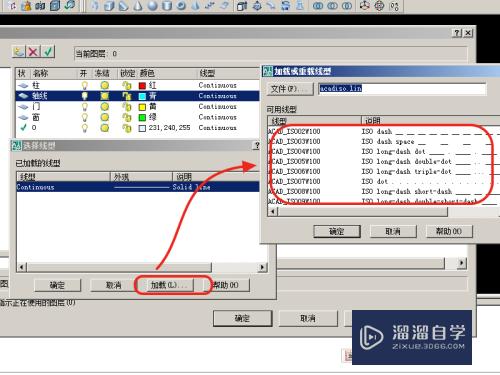Screen dimensions: 500x375
Task: Open the red color swatch of layer 柱
Action: pyautogui.click(x=142, y=86)
